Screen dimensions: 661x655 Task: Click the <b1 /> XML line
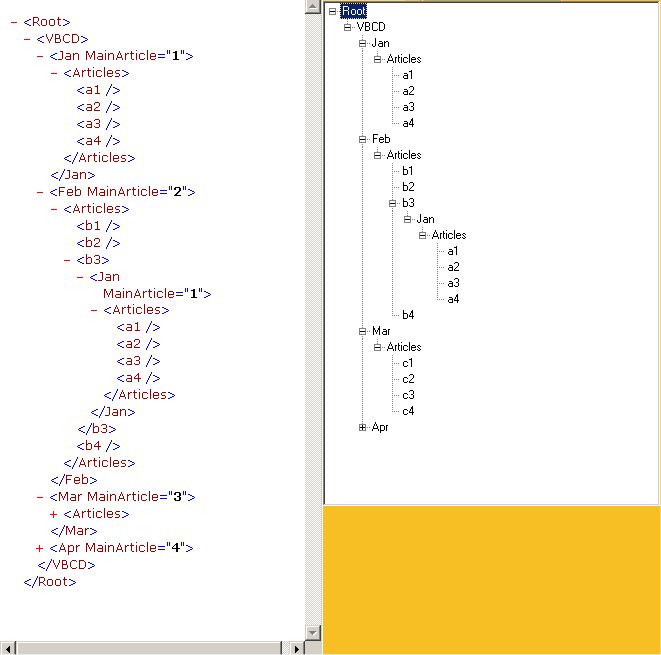pos(98,226)
